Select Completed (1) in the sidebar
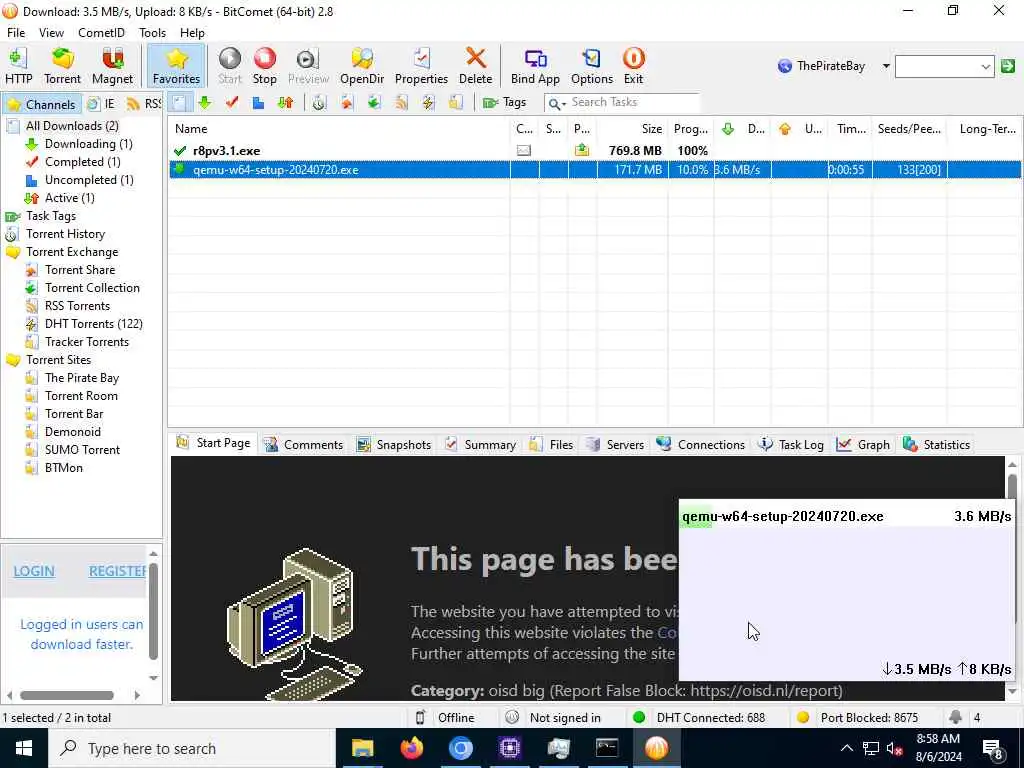This screenshot has height=768, width=1024. (x=82, y=162)
